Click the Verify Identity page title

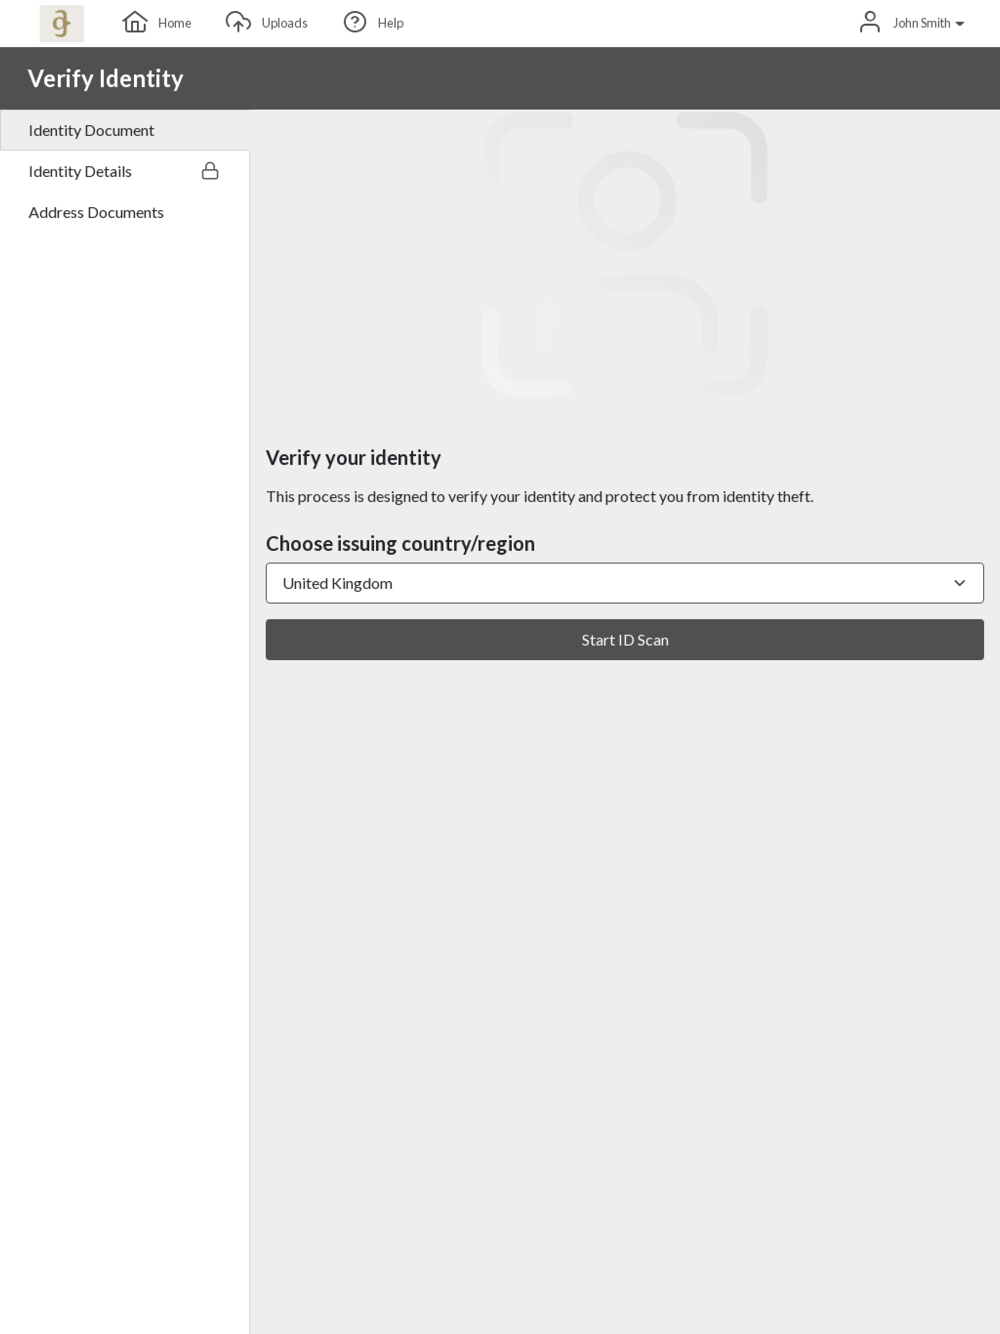coord(105,79)
